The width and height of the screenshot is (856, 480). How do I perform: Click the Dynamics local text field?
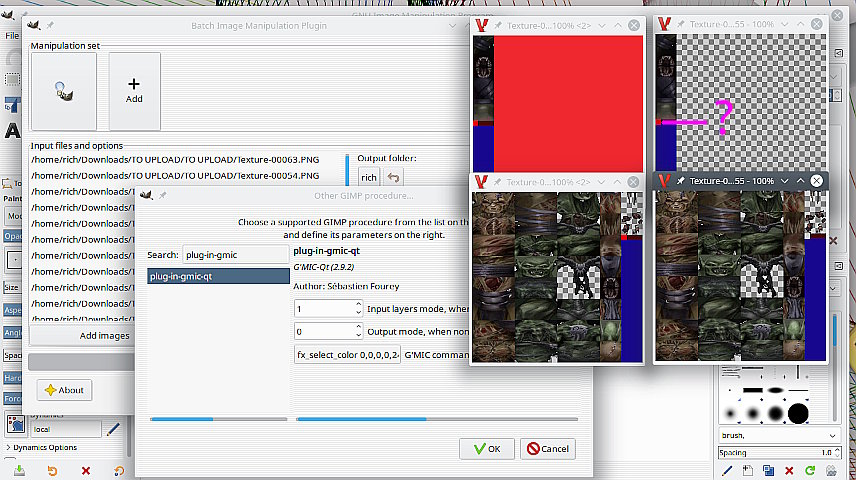pyautogui.click(x=65, y=429)
